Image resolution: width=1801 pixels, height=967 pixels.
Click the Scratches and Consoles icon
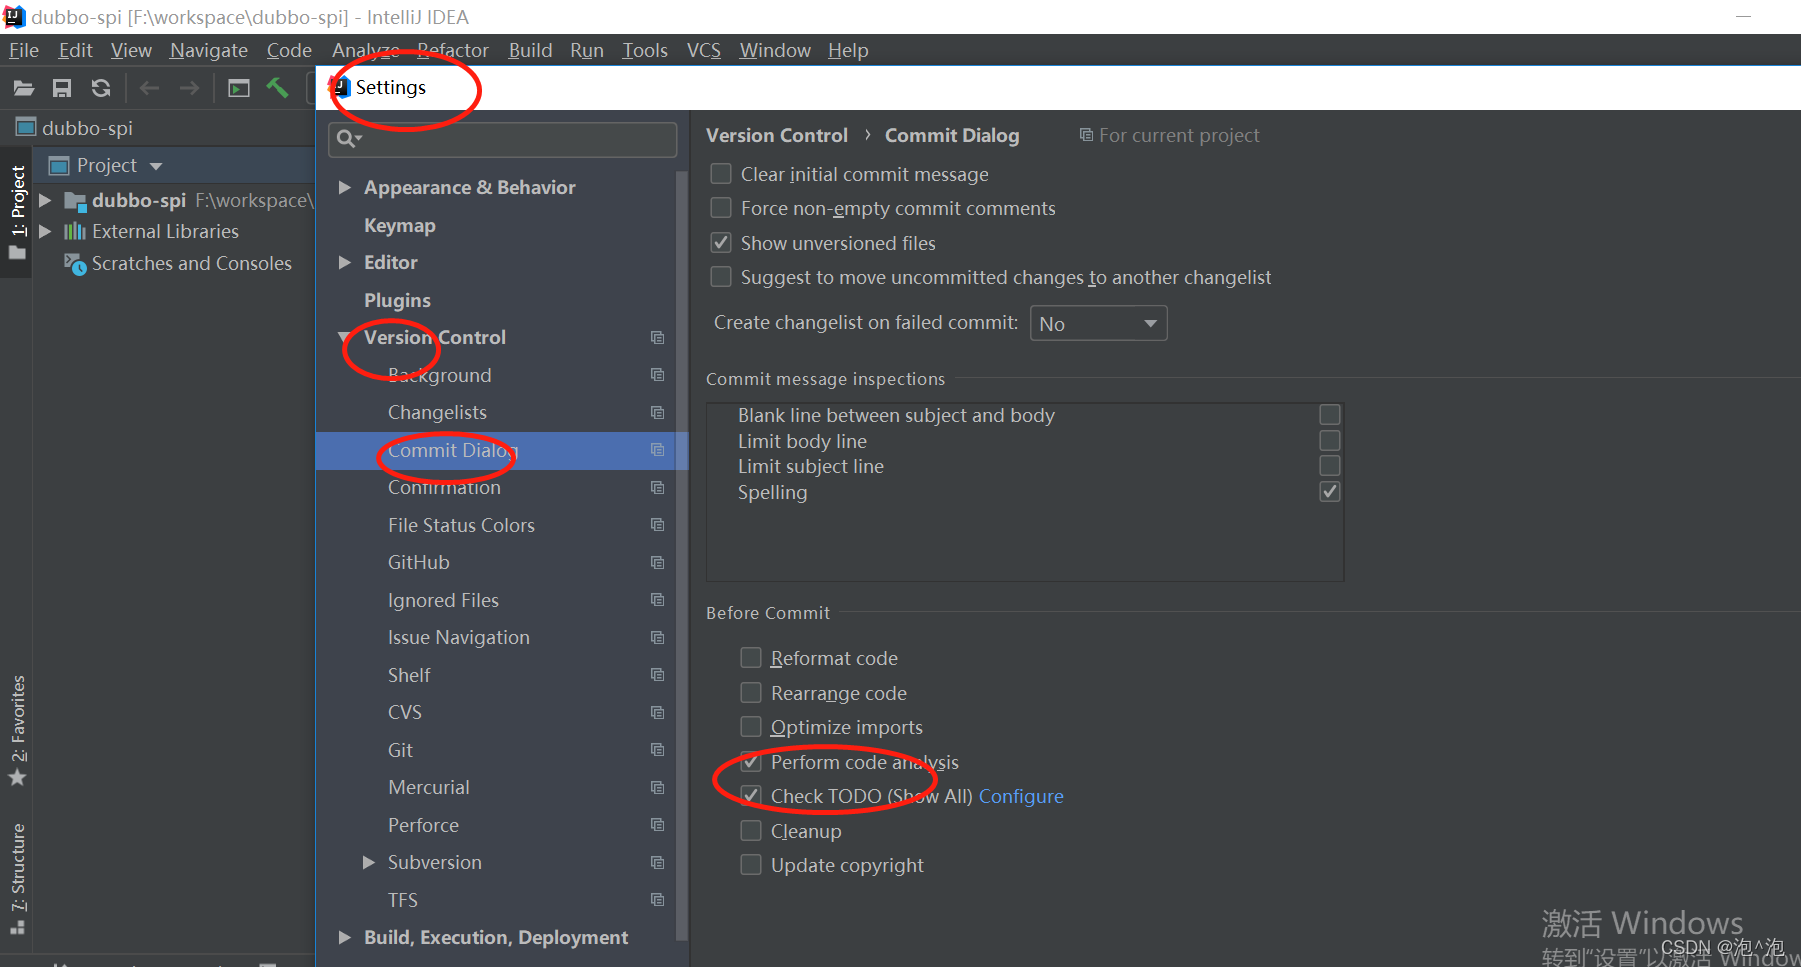(x=75, y=264)
